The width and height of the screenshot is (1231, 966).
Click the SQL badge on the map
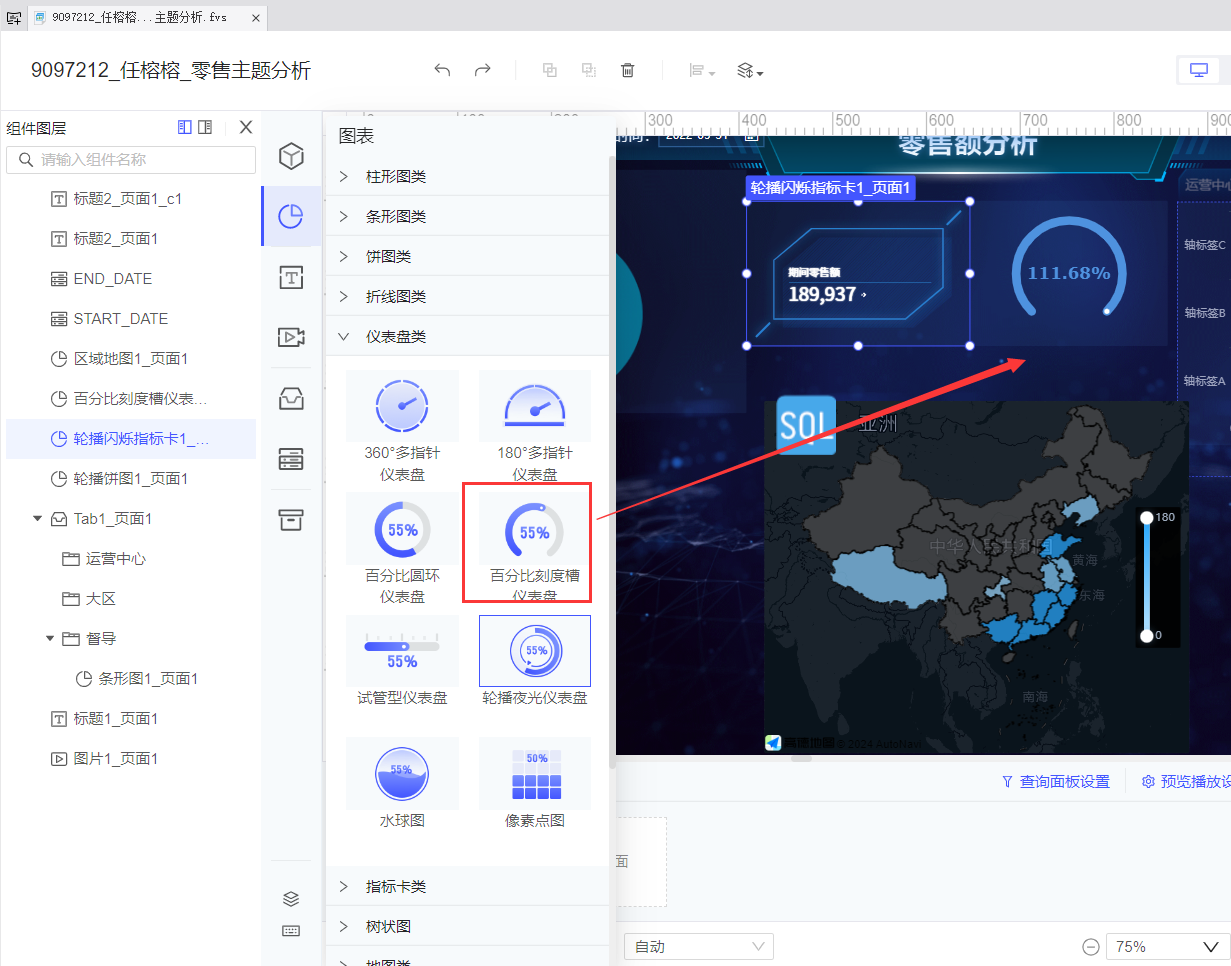806,425
